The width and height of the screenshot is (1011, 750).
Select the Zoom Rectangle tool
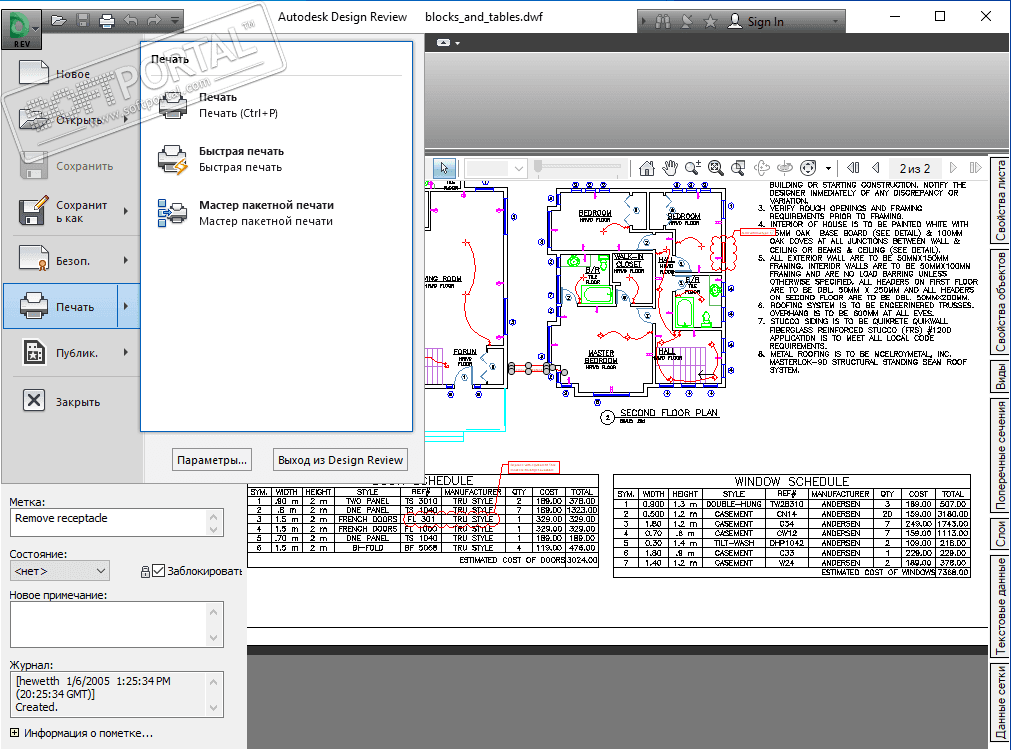(x=738, y=168)
